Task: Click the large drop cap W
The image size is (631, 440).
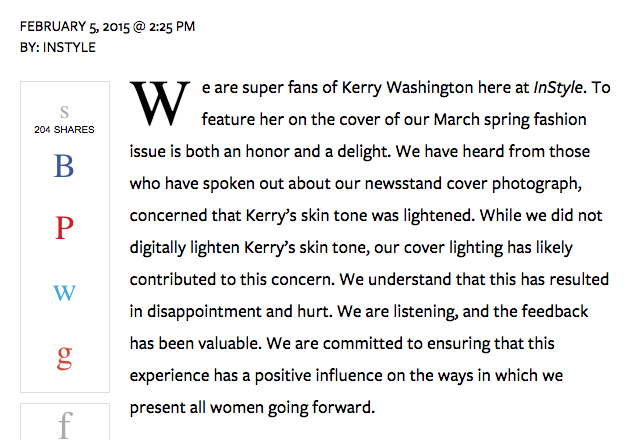Action: click(160, 103)
